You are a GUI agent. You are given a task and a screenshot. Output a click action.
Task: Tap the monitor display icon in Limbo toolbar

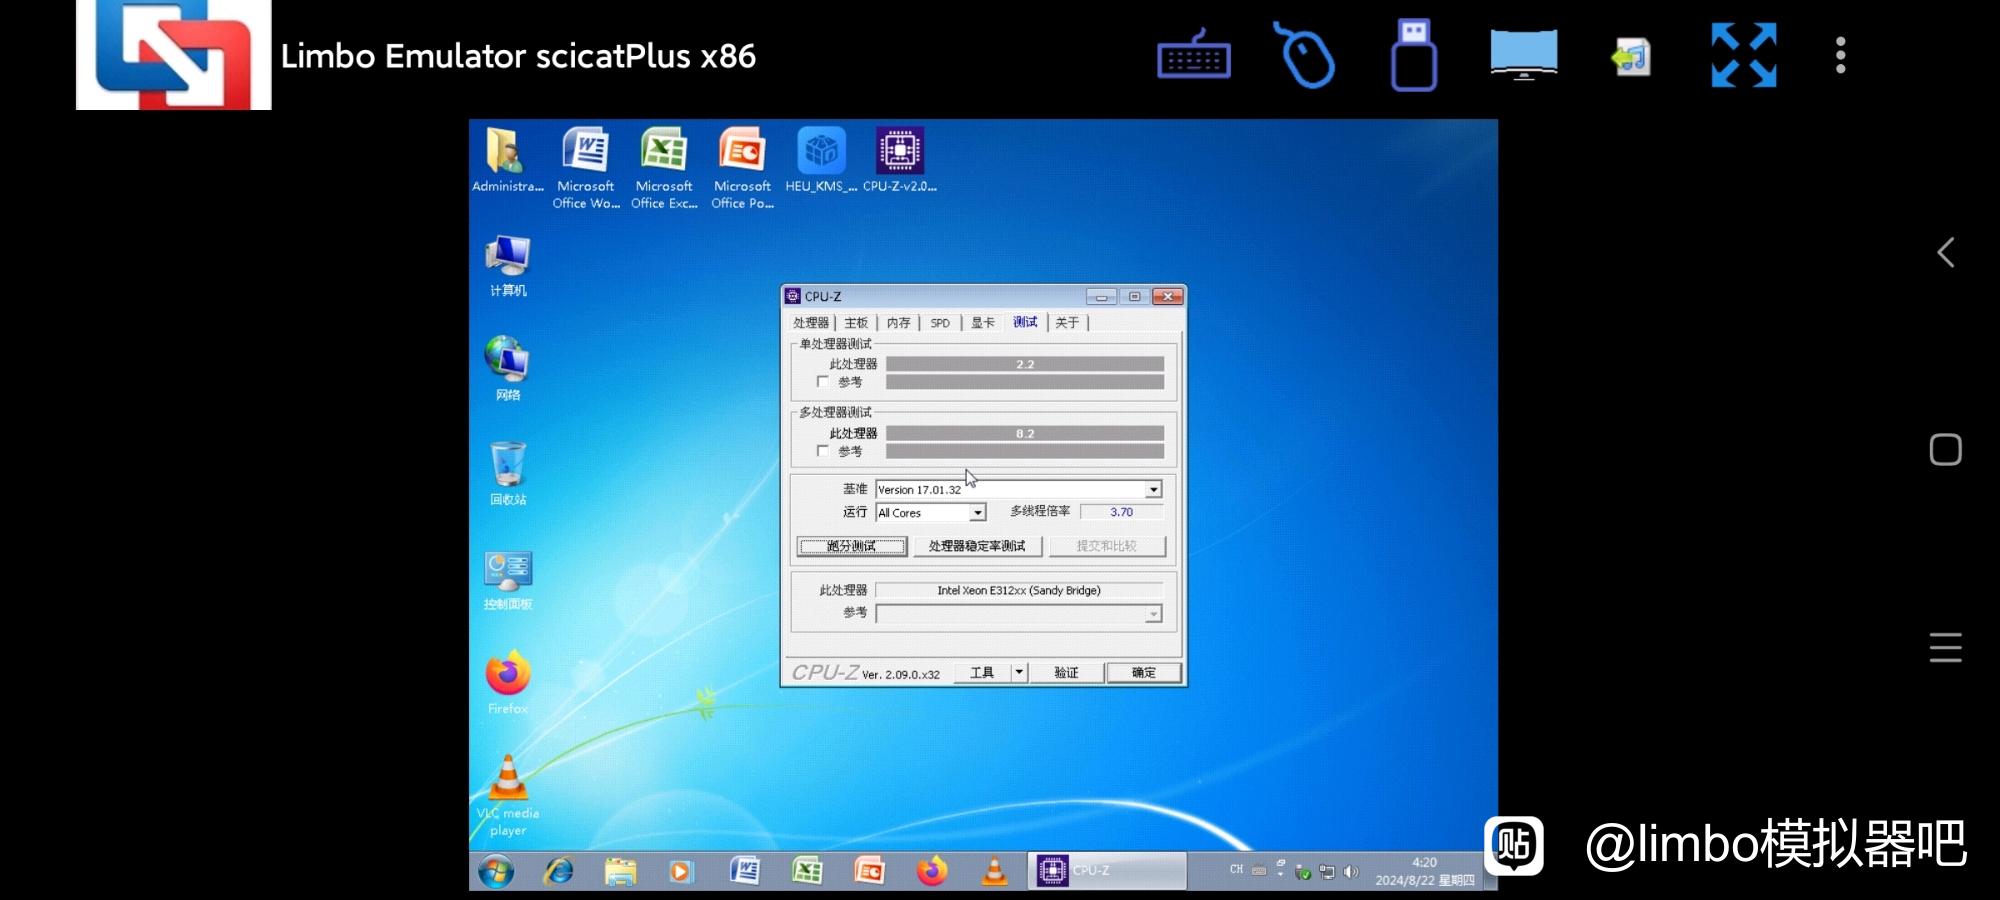(x=1523, y=54)
